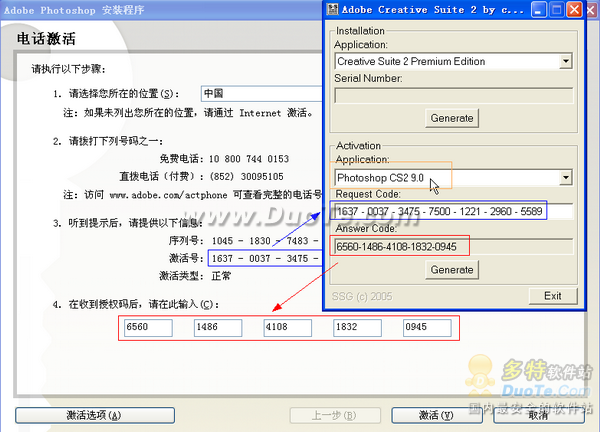Click the 取消 button
600x432 pixels.
click(539, 415)
